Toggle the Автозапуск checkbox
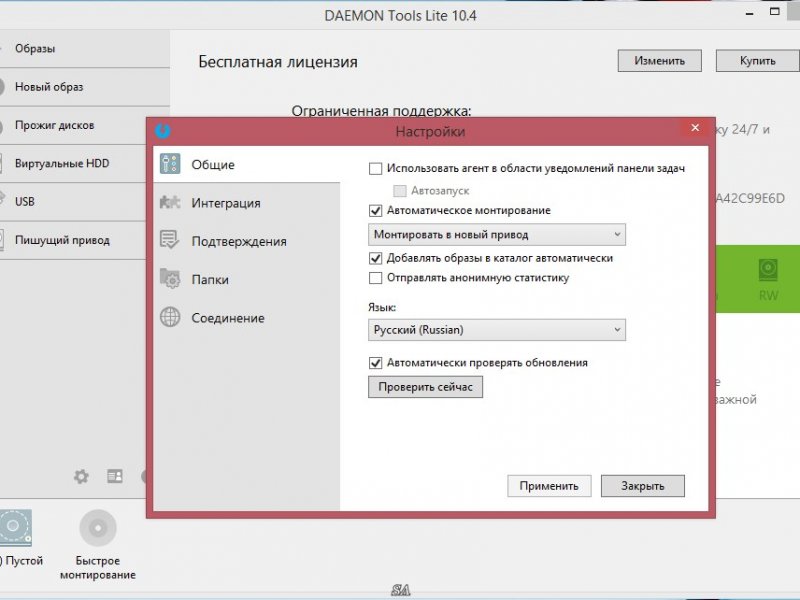This screenshot has height=600, width=800. tap(400, 191)
